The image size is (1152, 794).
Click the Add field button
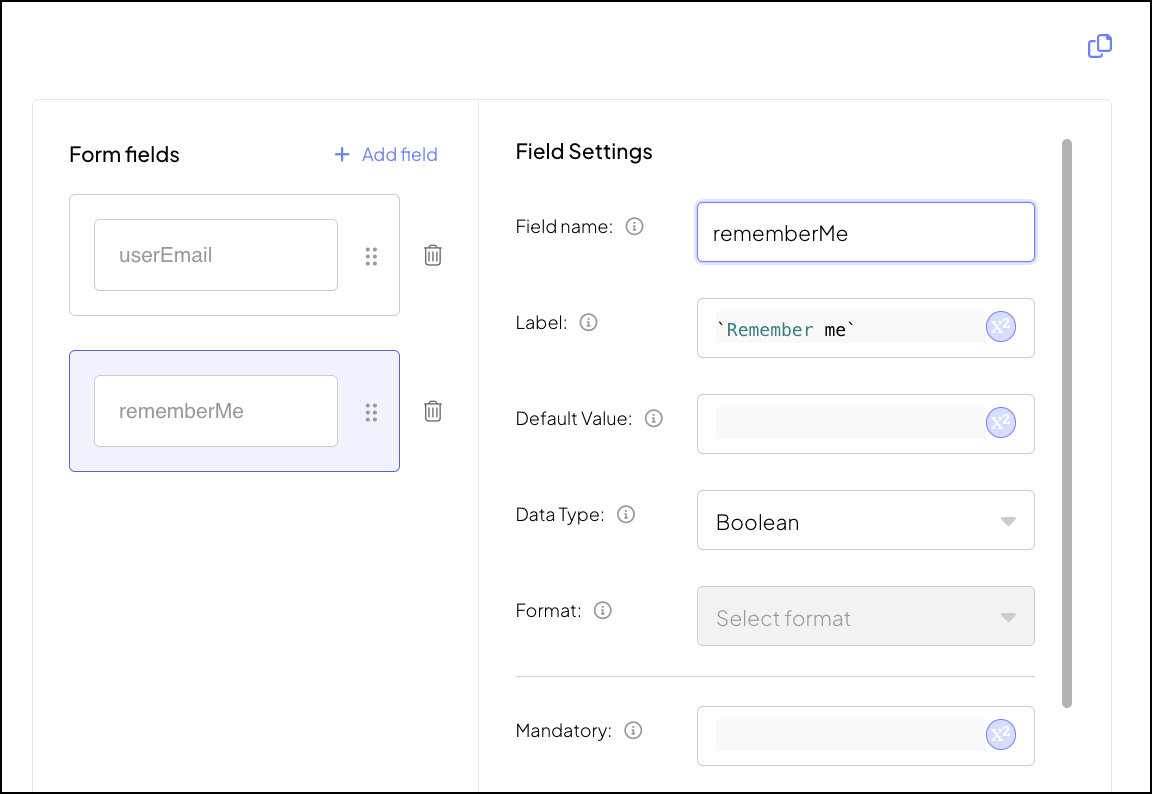click(x=386, y=154)
